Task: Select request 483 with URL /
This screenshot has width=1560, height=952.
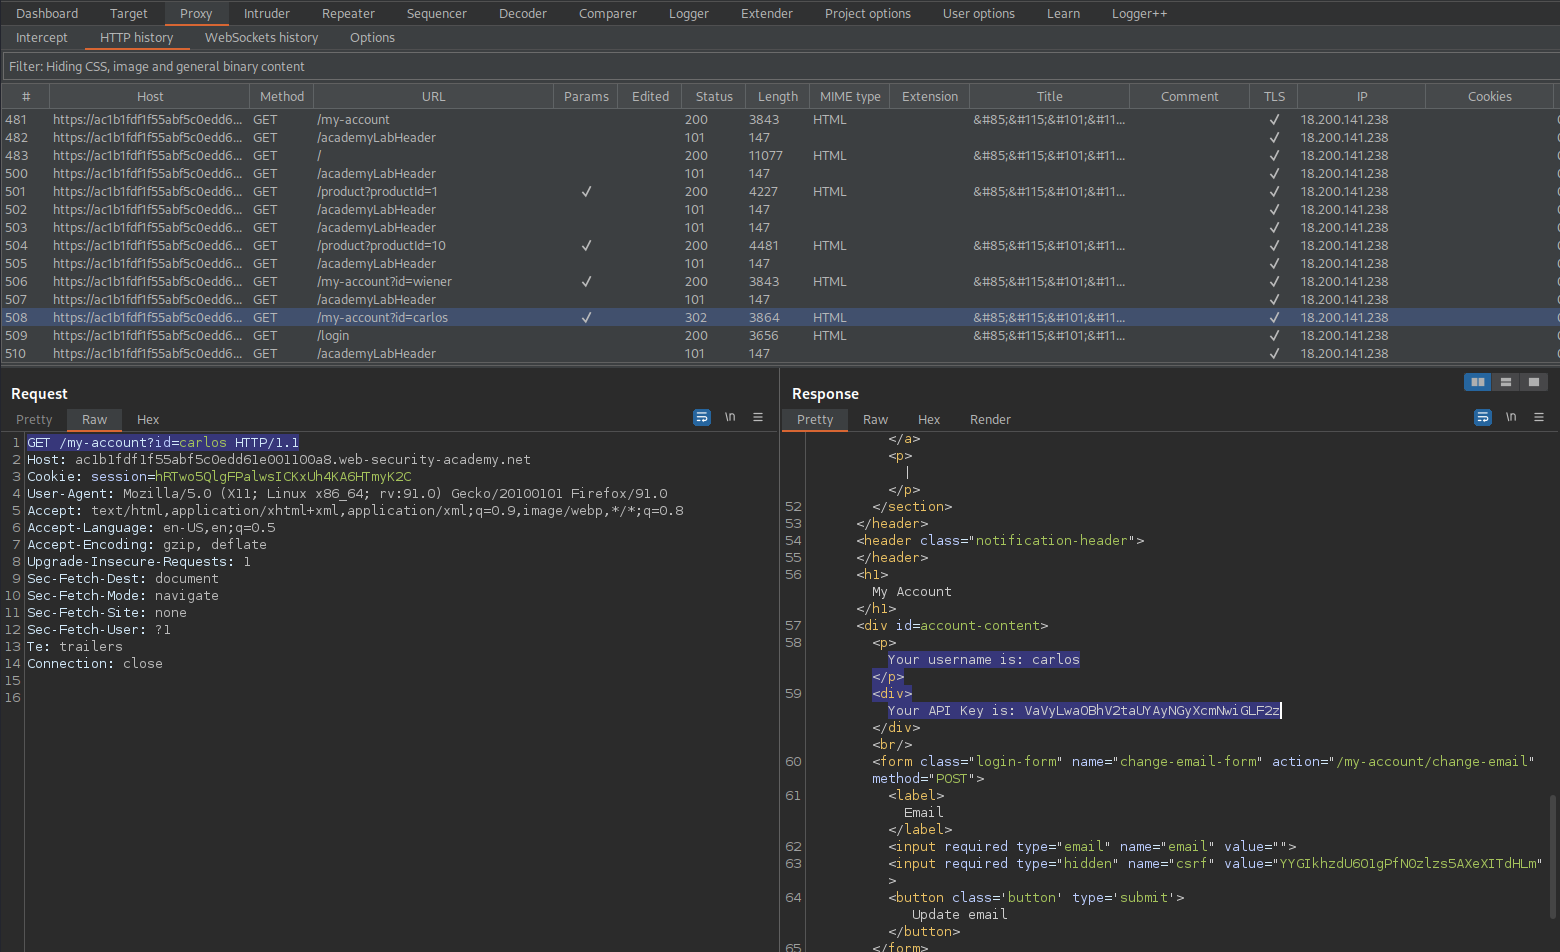Action: pos(780,155)
